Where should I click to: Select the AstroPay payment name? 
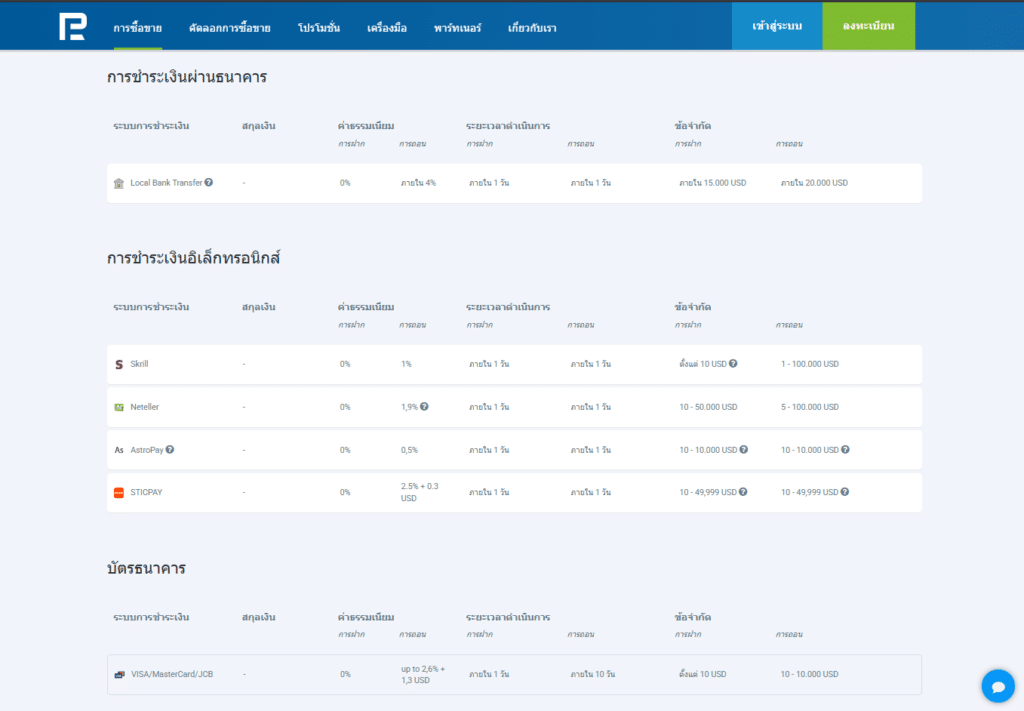click(x=147, y=450)
